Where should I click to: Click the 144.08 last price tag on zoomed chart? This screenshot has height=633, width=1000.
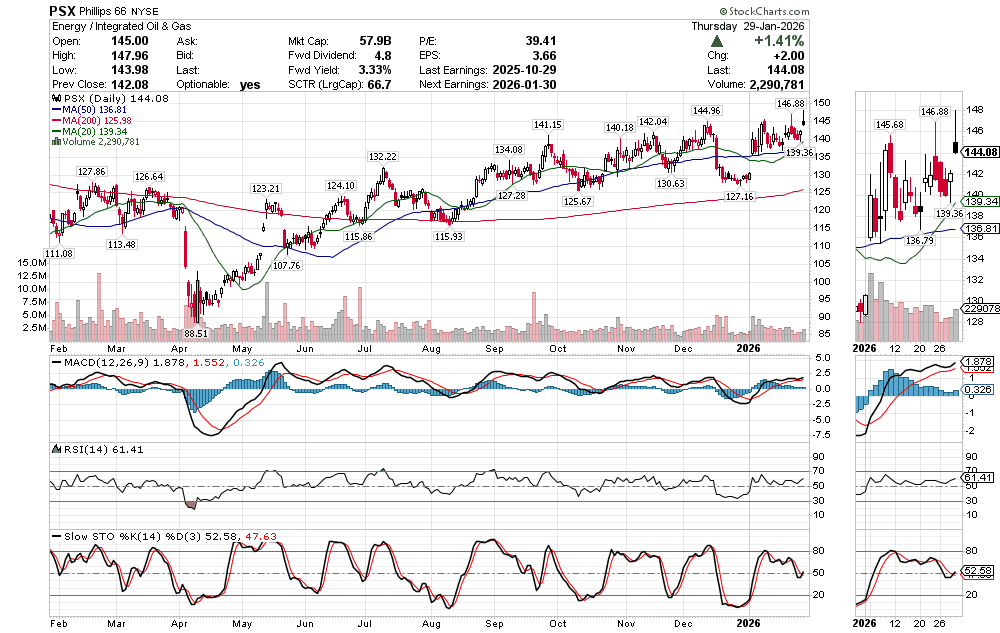pos(980,152)
